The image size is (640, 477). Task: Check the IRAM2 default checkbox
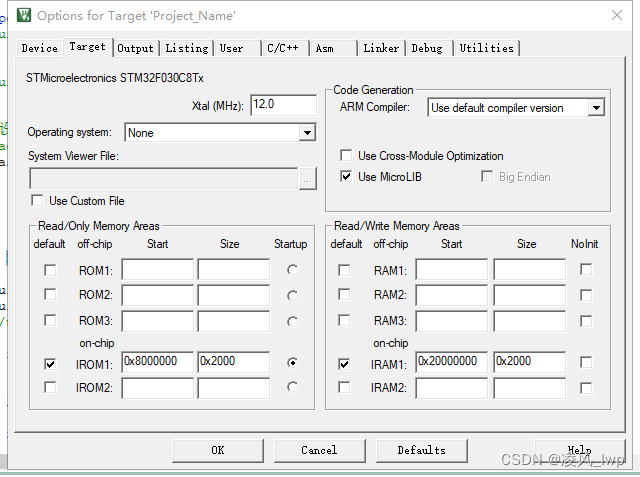pyautogui.click(x=344, y=387)
